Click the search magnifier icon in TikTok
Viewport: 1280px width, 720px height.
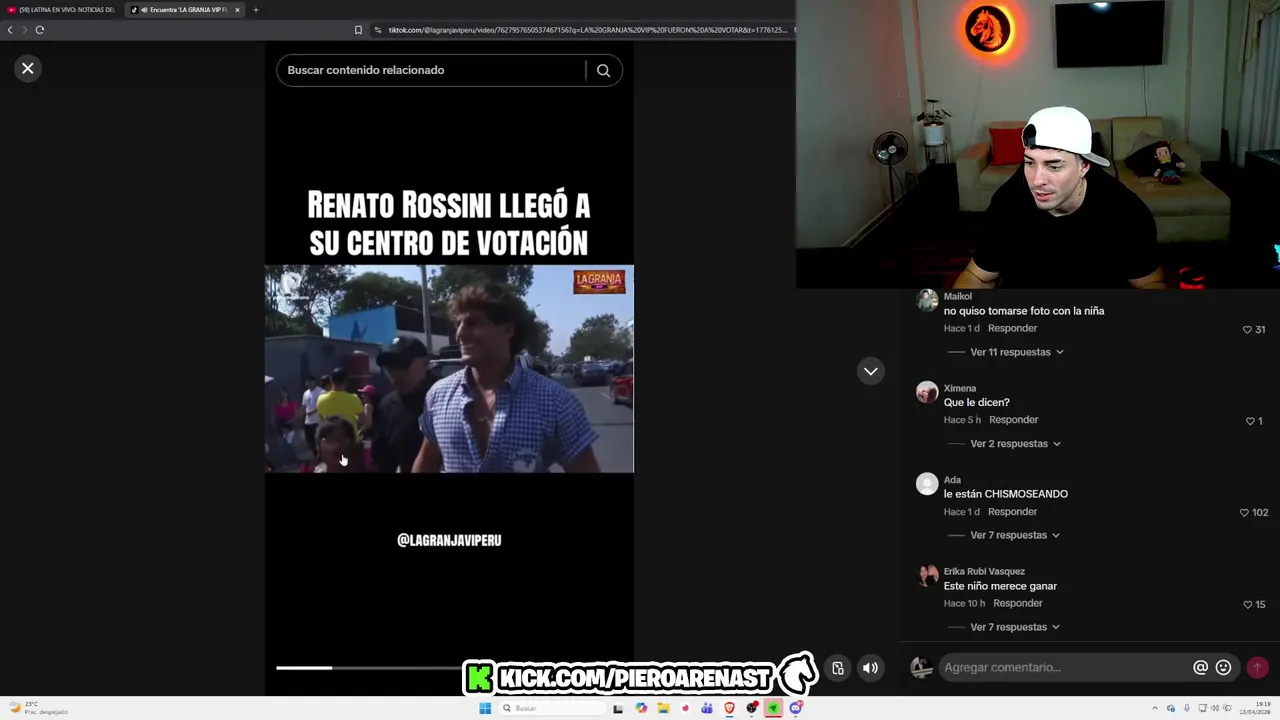(x=603, y=70)
